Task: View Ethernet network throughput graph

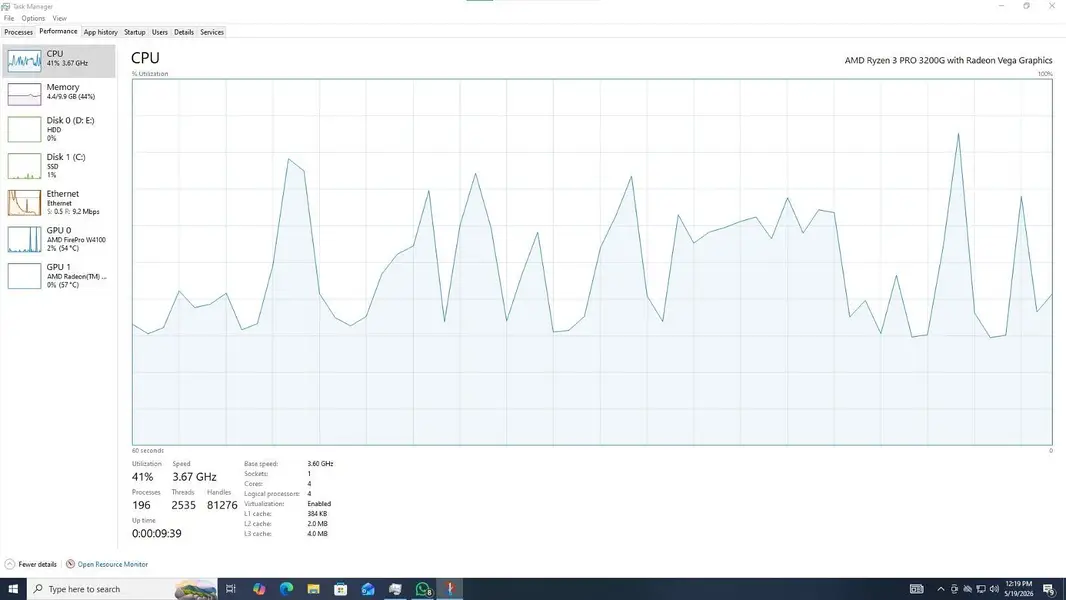Action: pos(59,202)
